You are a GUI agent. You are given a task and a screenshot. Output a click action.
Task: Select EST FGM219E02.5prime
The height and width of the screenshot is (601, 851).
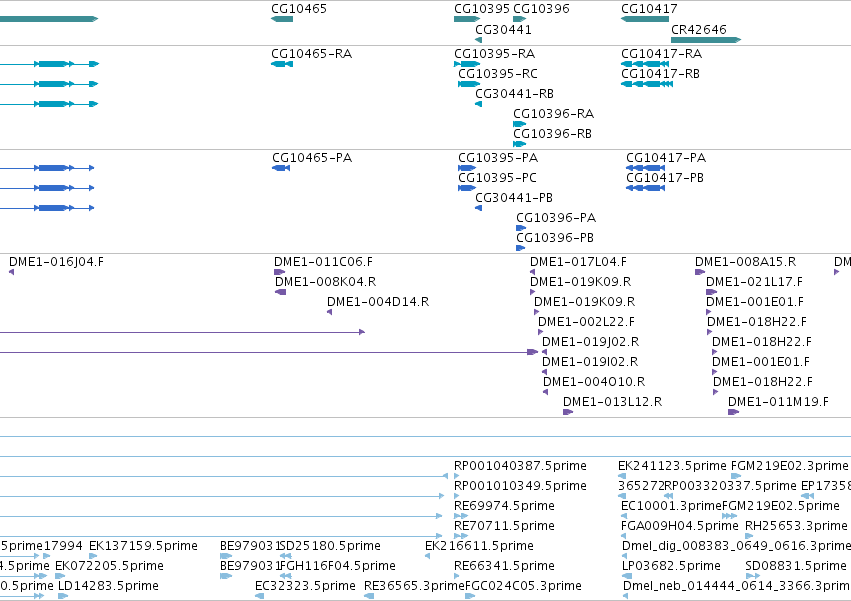(780, 507)
